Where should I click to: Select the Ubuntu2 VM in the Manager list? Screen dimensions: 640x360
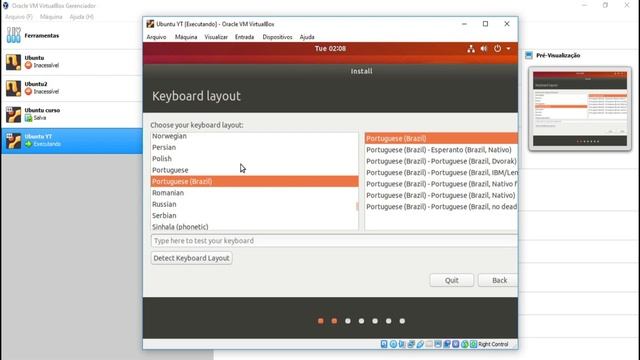[x=72, y=88]
